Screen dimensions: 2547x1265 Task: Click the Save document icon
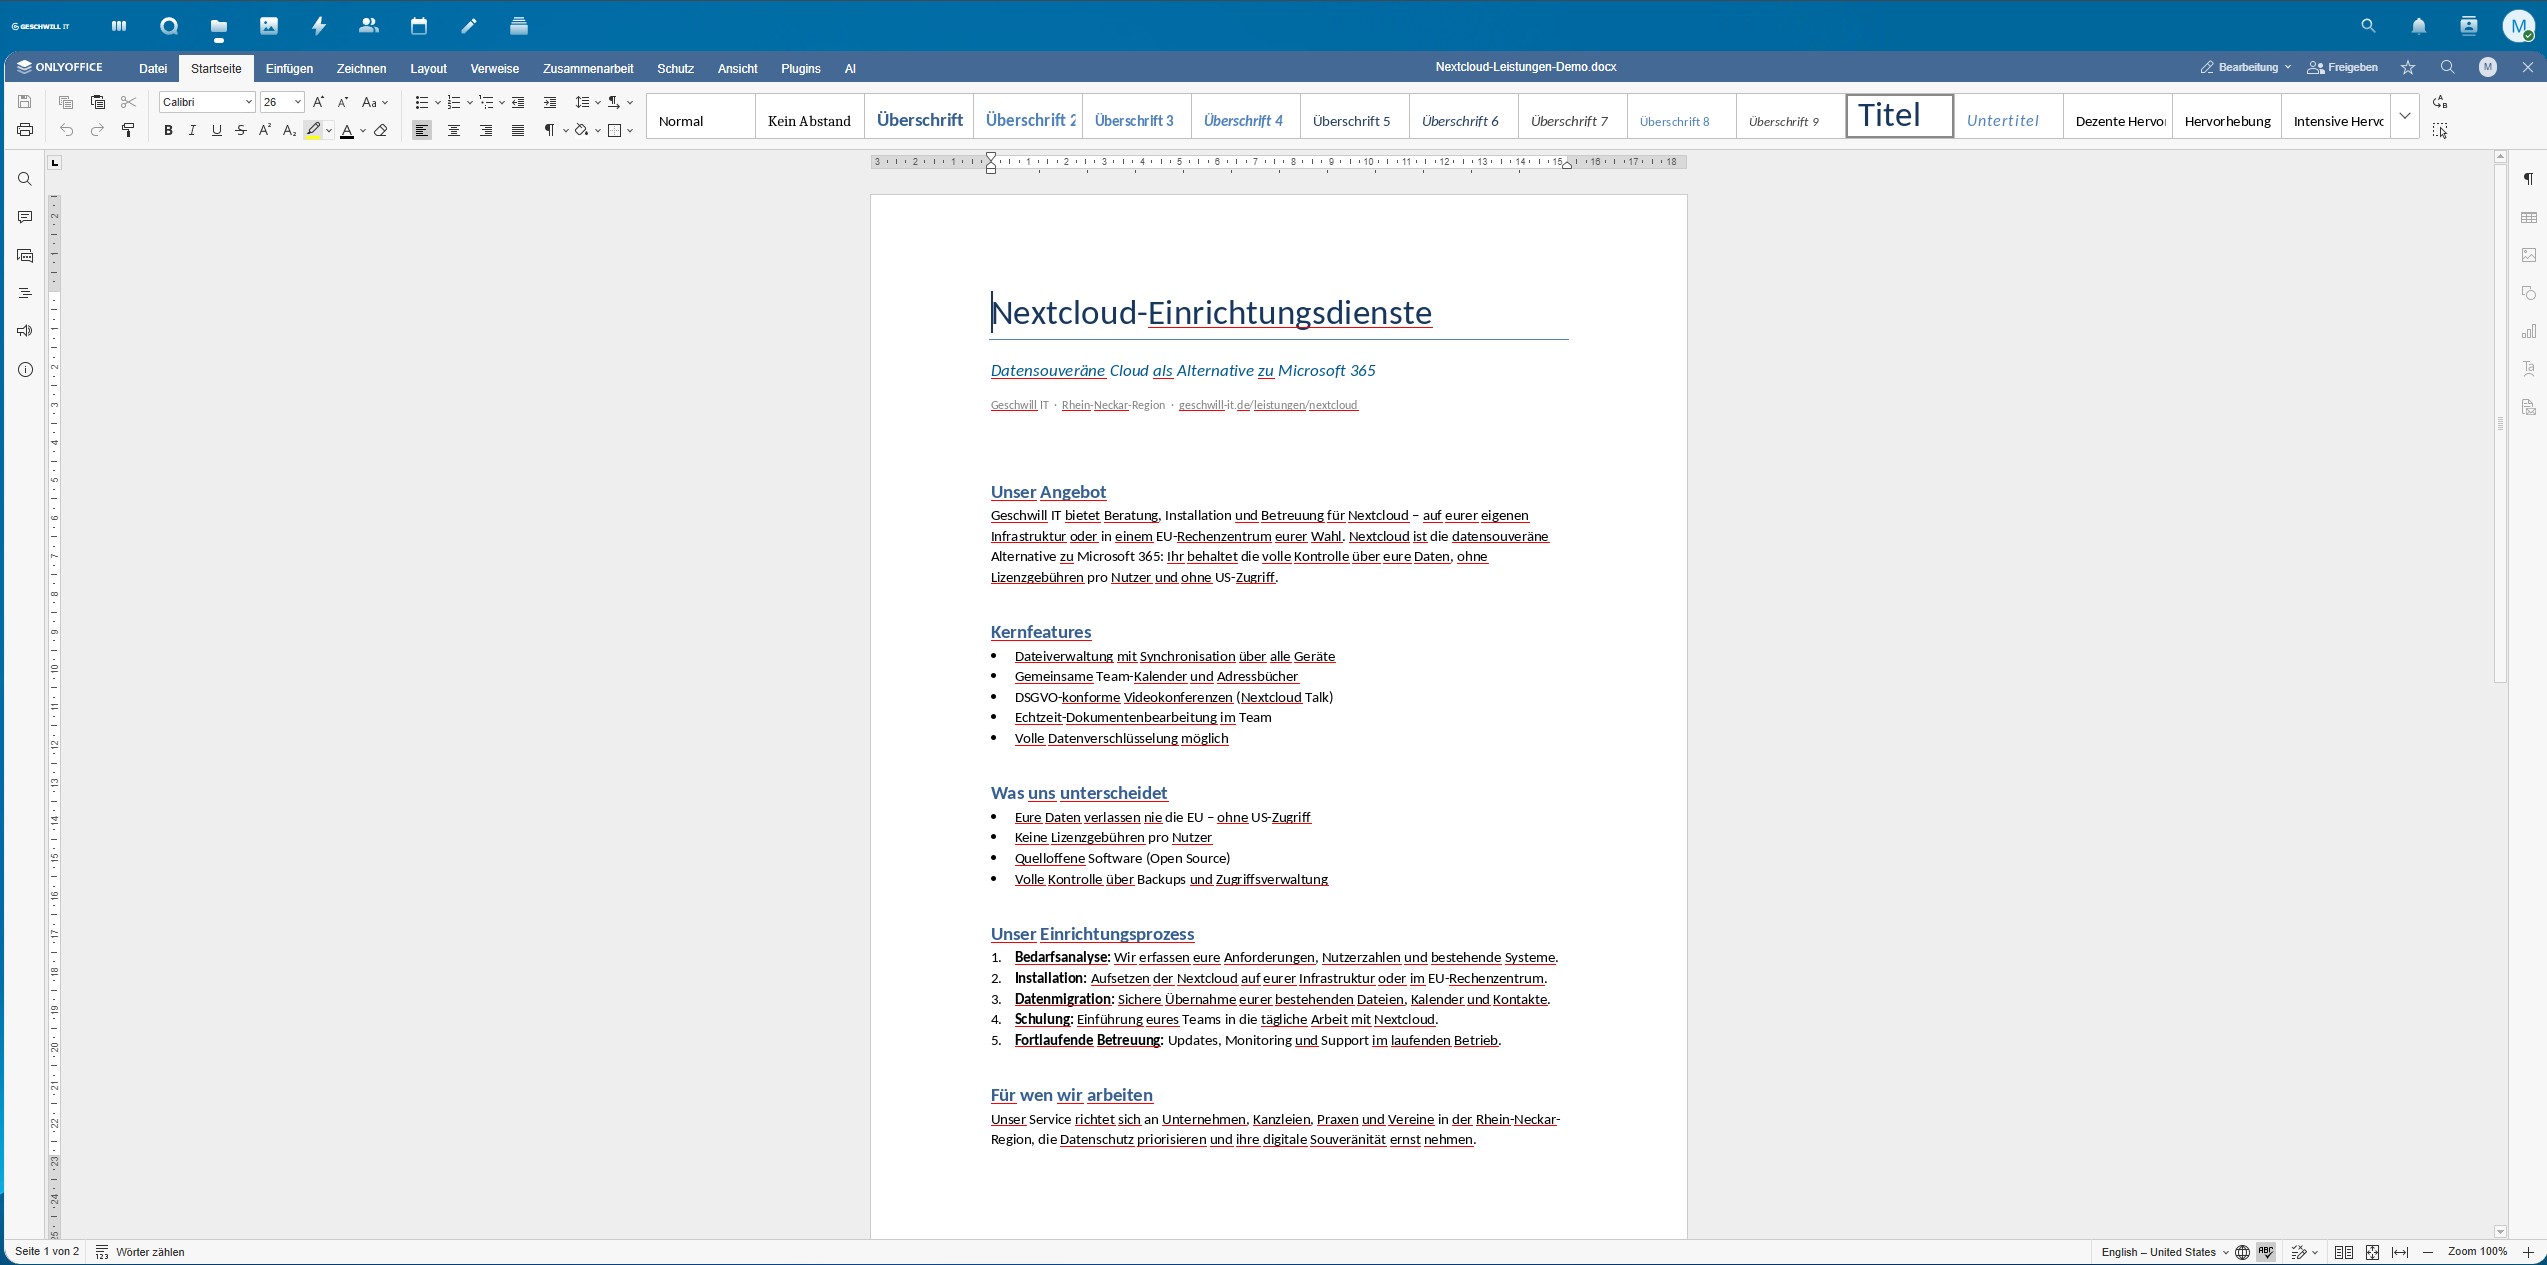[x=25, y=102]
